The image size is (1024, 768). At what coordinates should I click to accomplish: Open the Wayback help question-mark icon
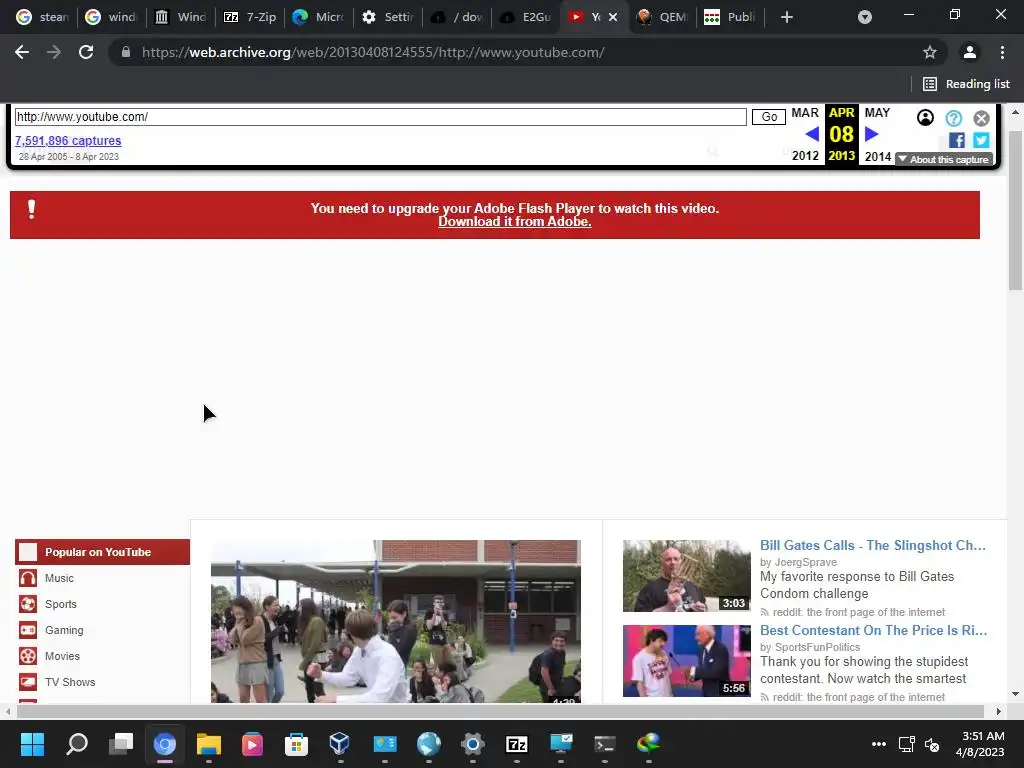(953, 118)
